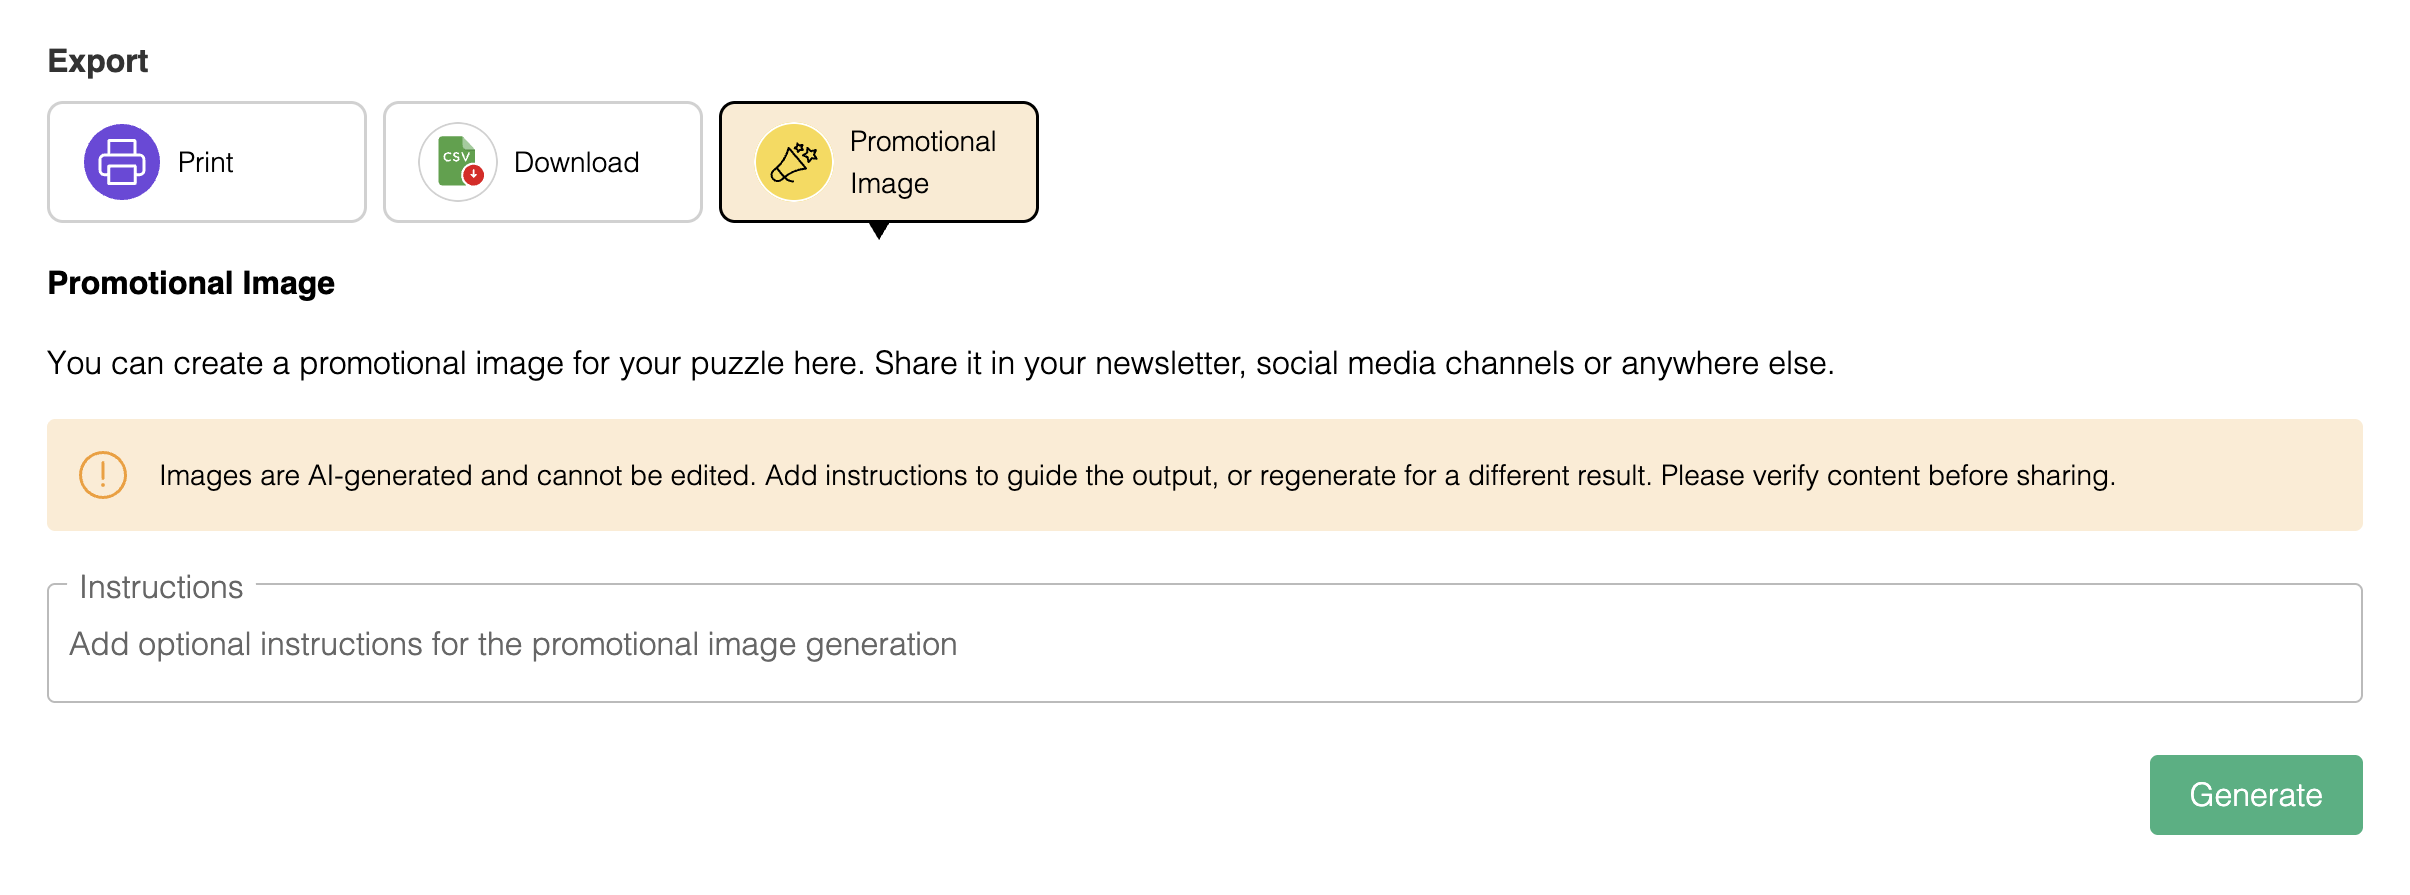The image size is (2410, 895).
Task: Click the yellow megaphone party icon
Action: 794,162
